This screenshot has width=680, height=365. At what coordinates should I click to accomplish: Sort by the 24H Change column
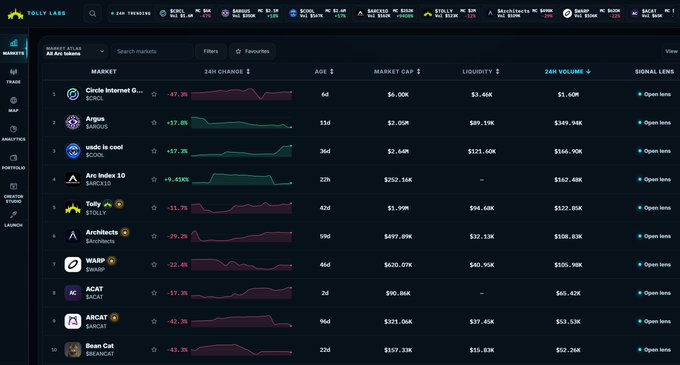coord(227,72)
